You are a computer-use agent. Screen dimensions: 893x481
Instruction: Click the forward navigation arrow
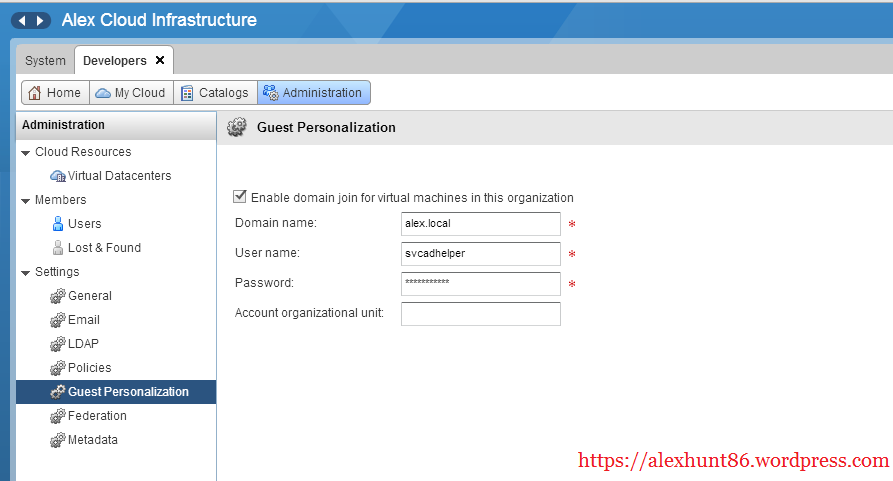coord(40,21)
